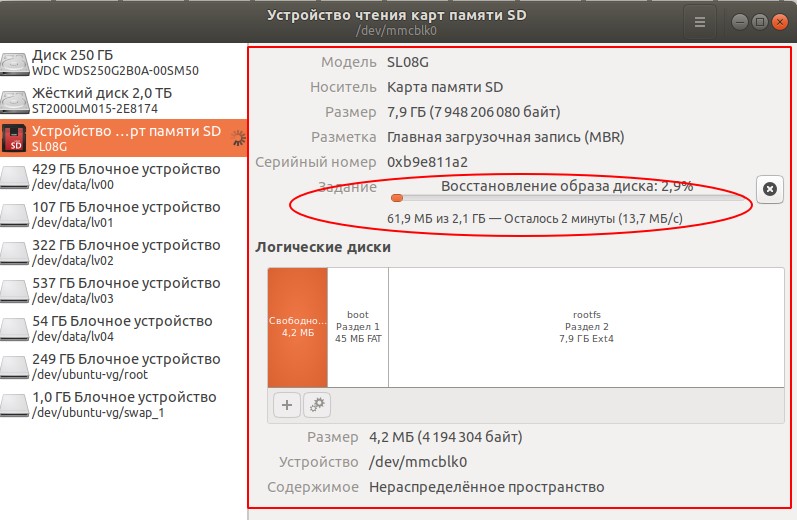Select the 2.0 TB hard disk
Screen dimensions: 797x520
click(x=115, y=100)
